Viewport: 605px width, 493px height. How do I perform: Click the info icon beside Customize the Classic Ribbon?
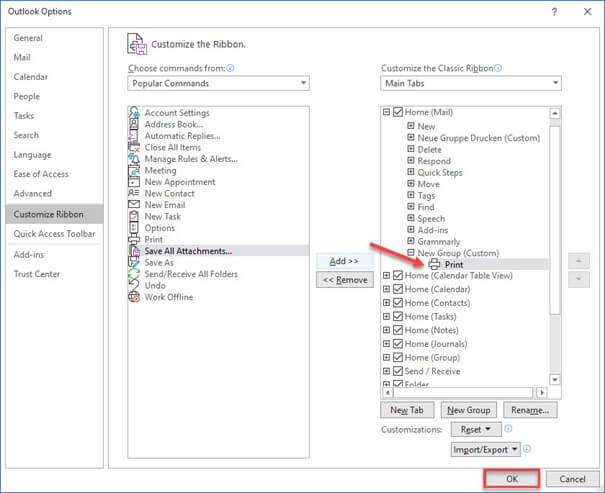click(x=498, y=68)
